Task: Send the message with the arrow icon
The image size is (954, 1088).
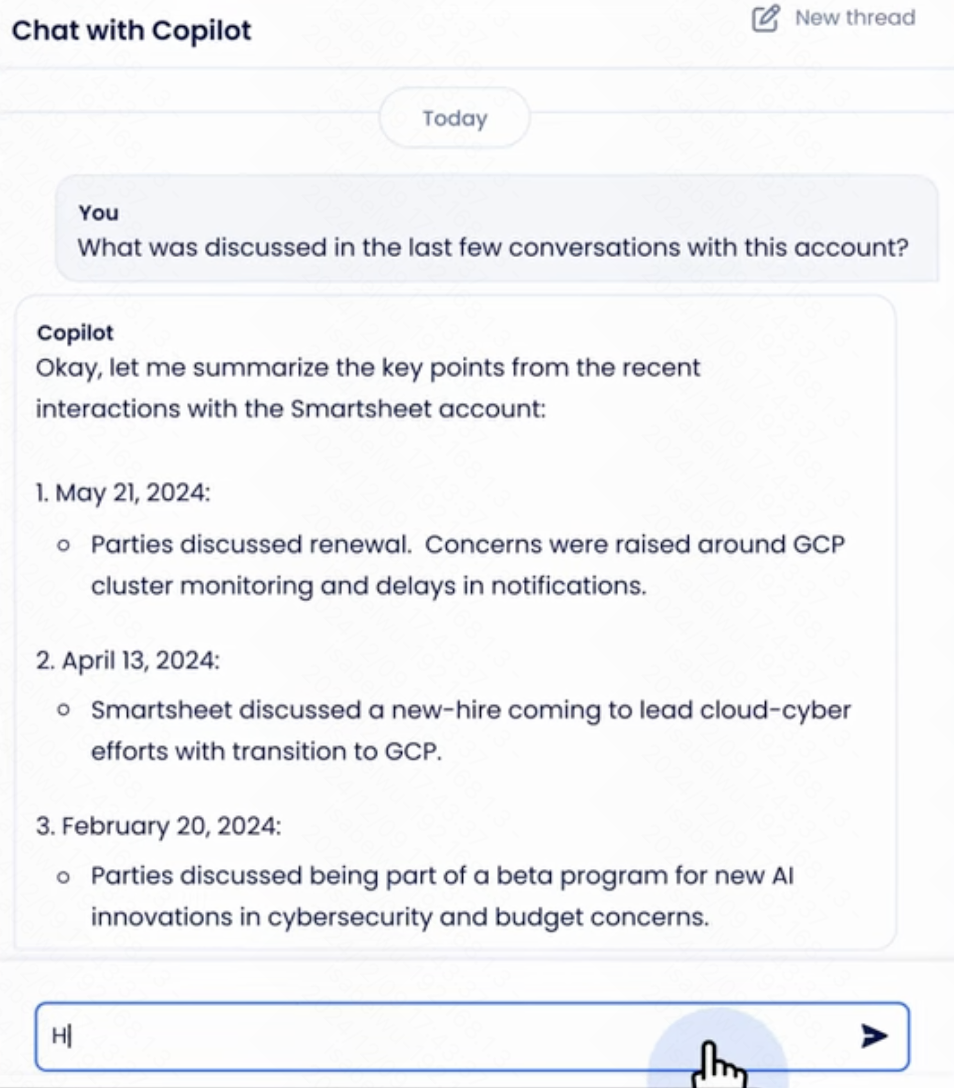Action: 874,1036
